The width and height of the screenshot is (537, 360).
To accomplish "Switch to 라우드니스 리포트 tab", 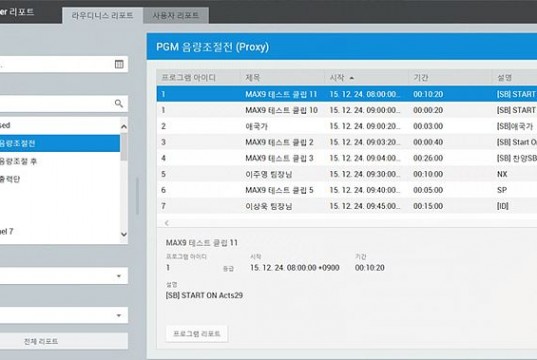I will (x=102, y=15).
